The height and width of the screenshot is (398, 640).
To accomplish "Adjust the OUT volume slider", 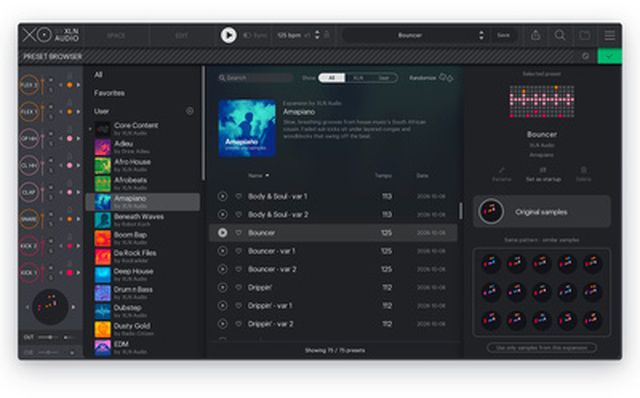I will tap(49, 337).
